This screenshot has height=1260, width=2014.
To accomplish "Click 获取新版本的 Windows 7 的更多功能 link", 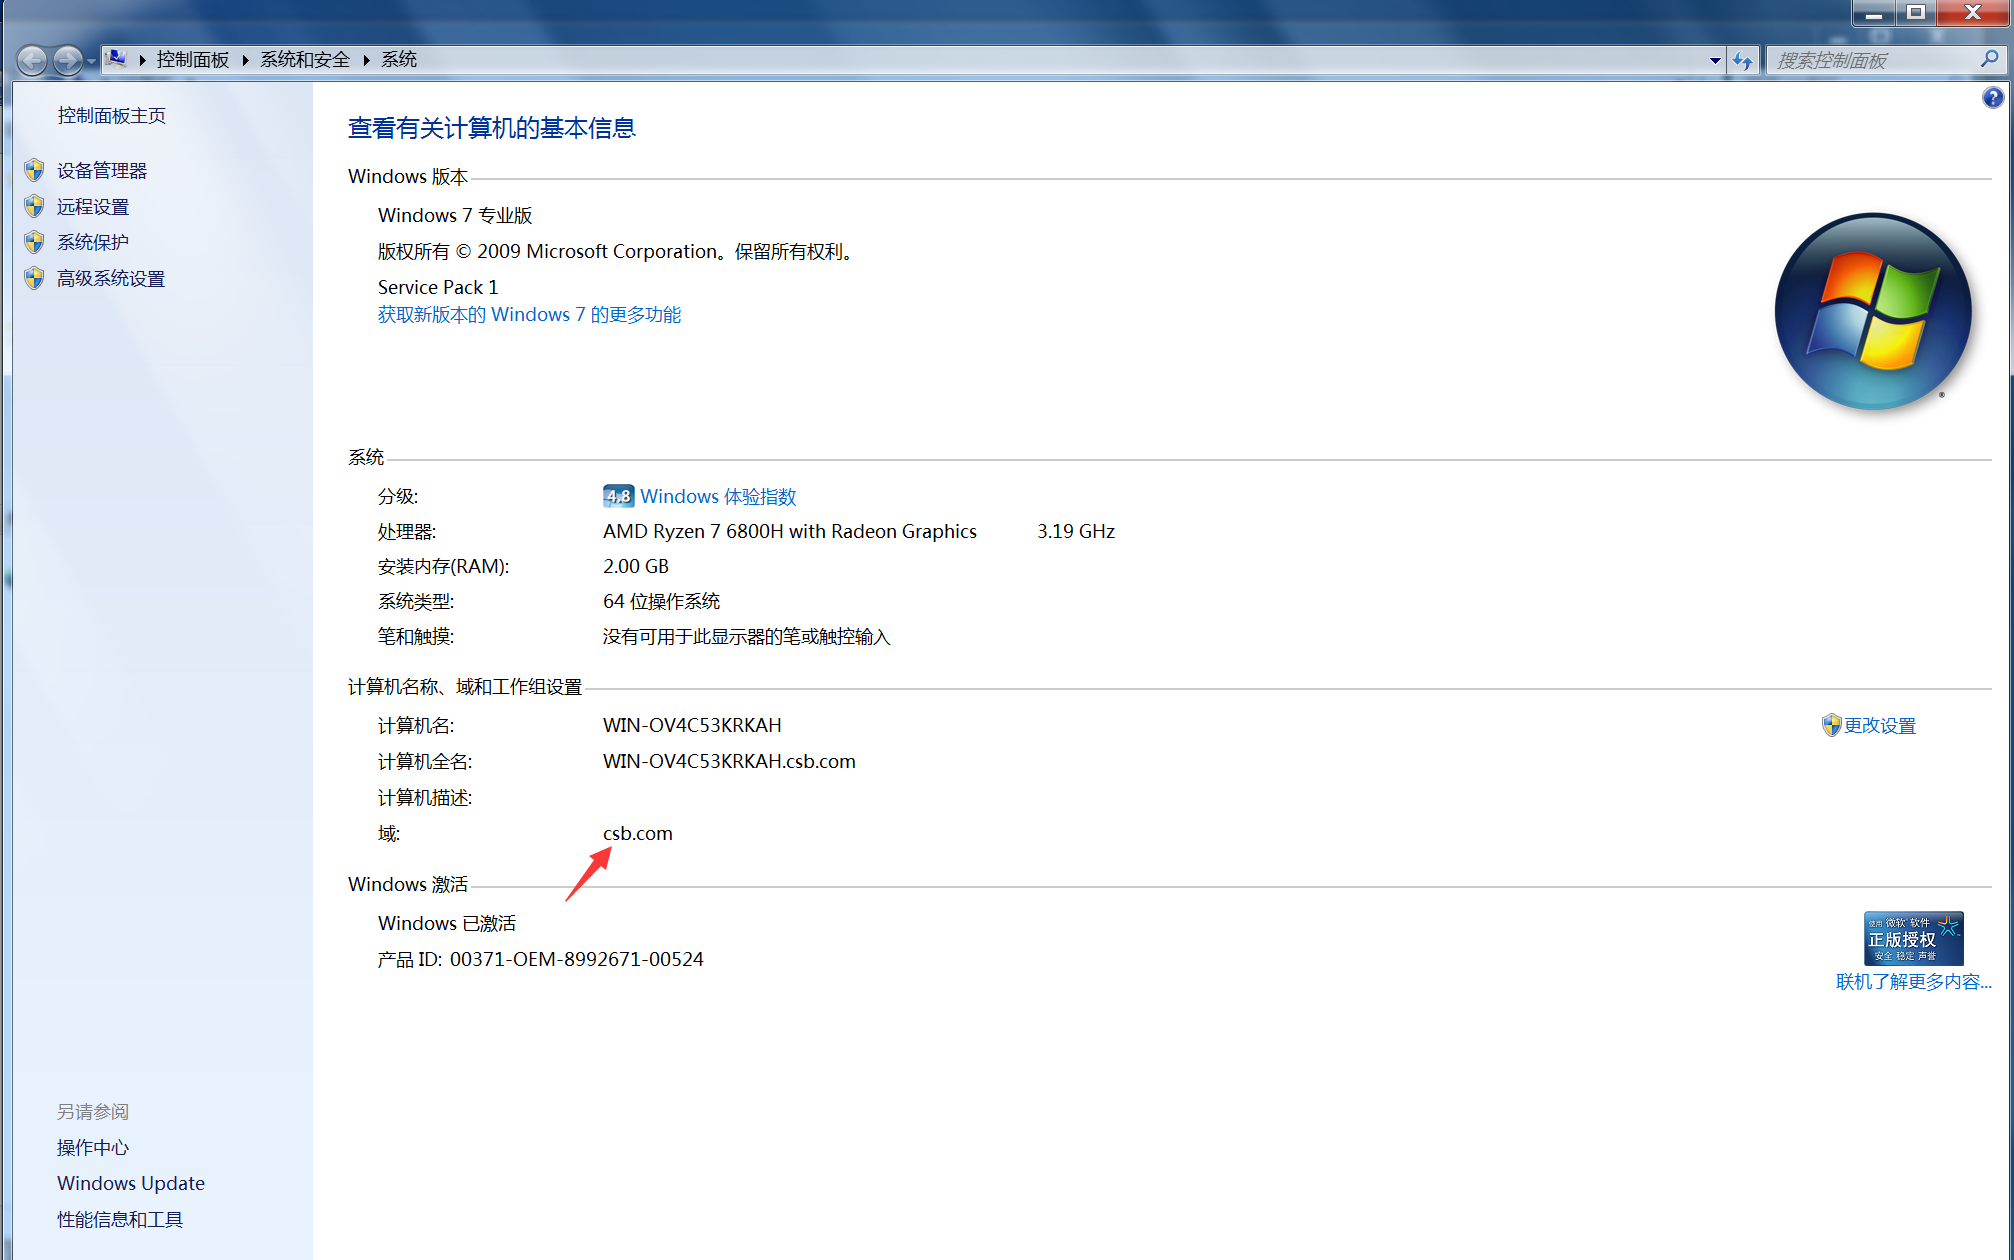I will tap(529, 315).
